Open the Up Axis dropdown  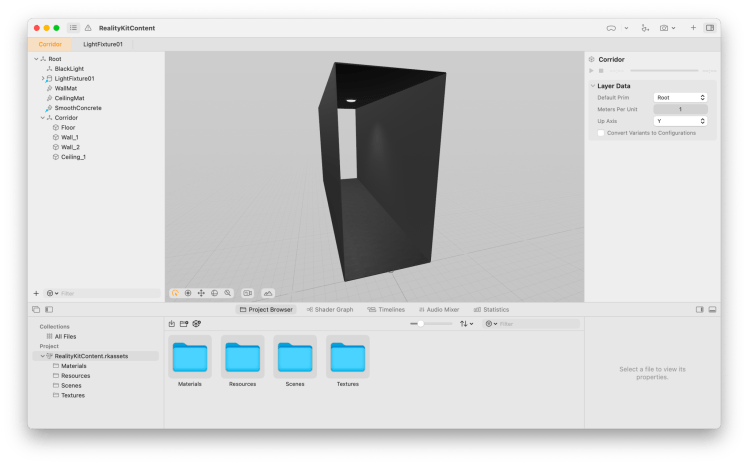point(680,121)
